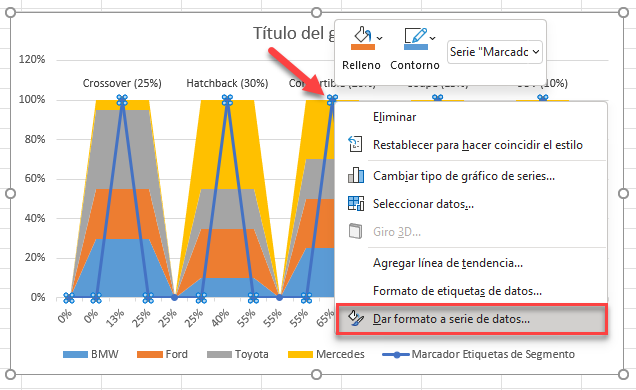Screen dimensions: 636x390
Task: Click the Crossover (25%) data label
Action: [122, 83]
